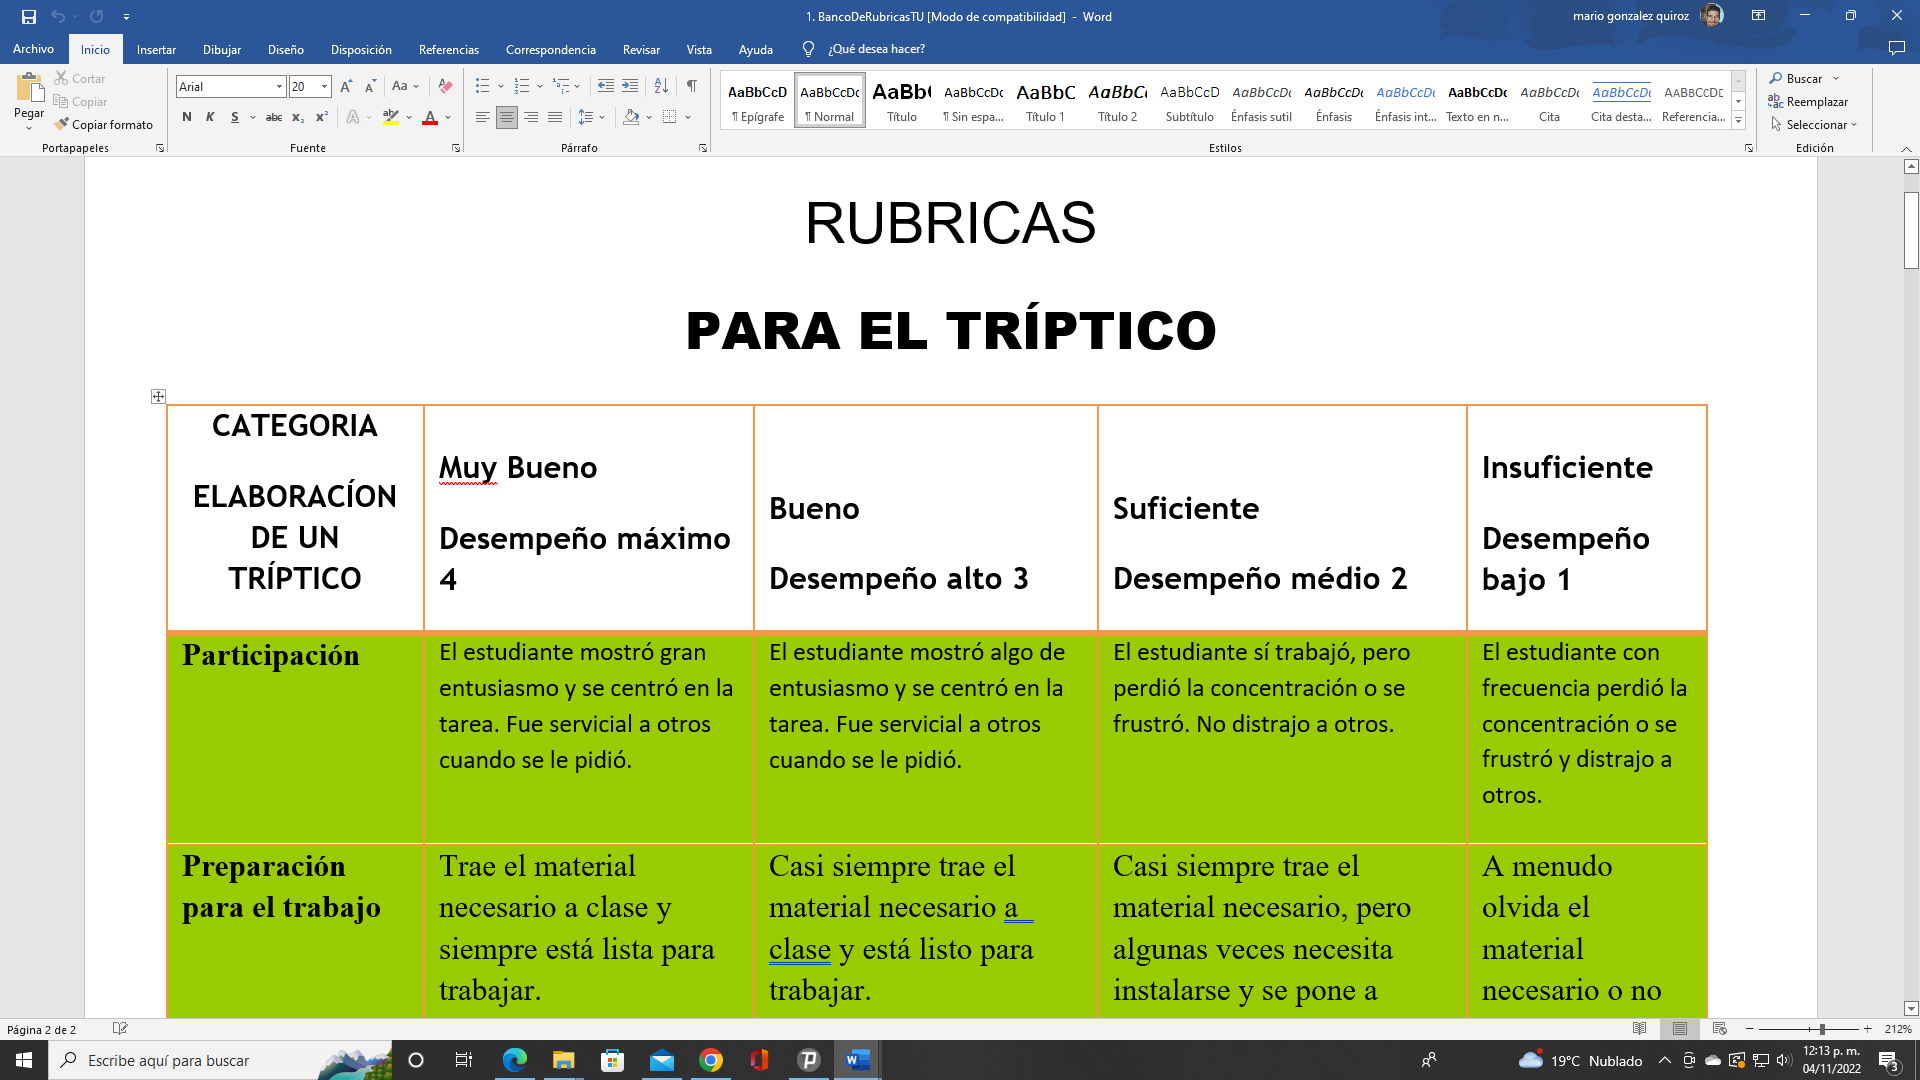Screen dimensions: 1920x1080
Task: Open the Insertar ribbon tab
Action: click(156, 49)
